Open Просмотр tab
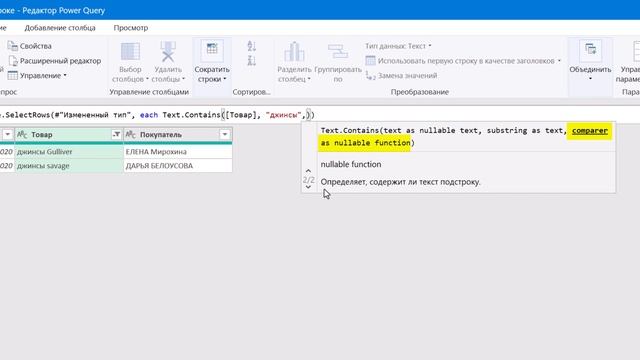 point(131,28)
